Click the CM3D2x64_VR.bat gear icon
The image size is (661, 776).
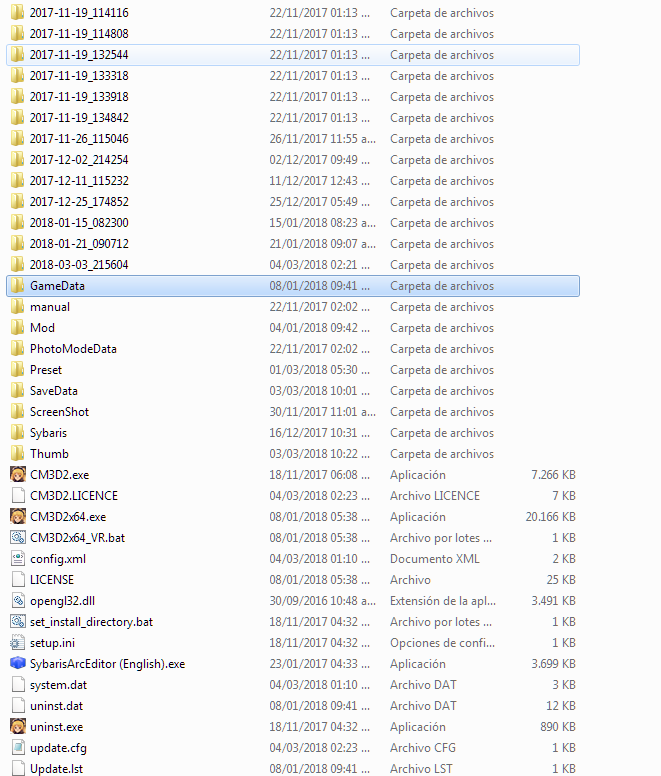pos(18,537)
